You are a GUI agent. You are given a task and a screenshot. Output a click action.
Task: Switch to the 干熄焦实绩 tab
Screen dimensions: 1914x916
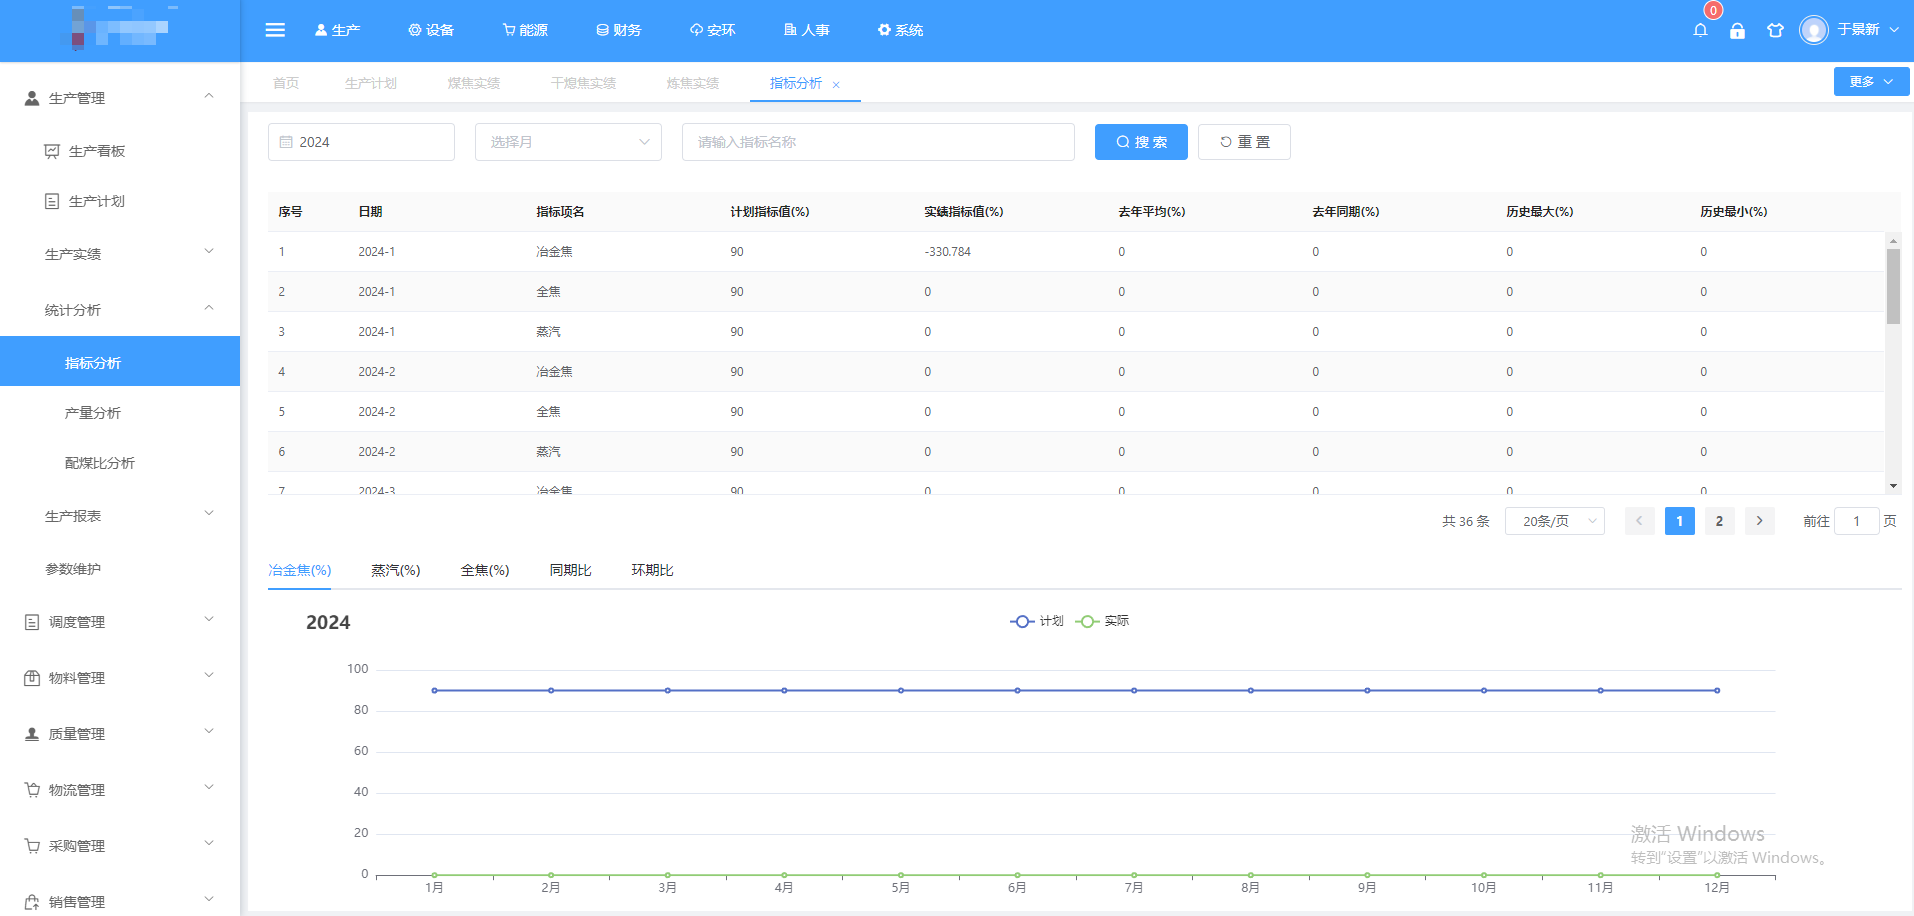(x=583, y=83)
